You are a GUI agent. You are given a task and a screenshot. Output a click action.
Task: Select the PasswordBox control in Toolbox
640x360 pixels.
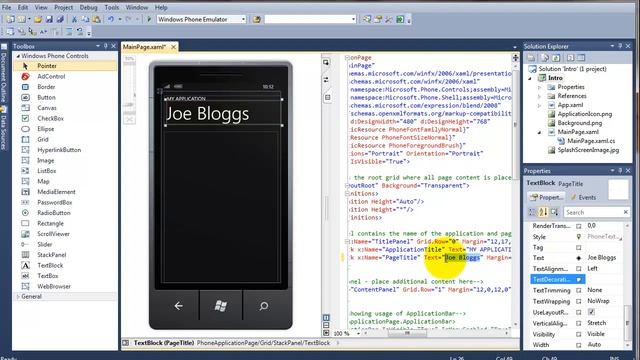click(x=65, y=202)
